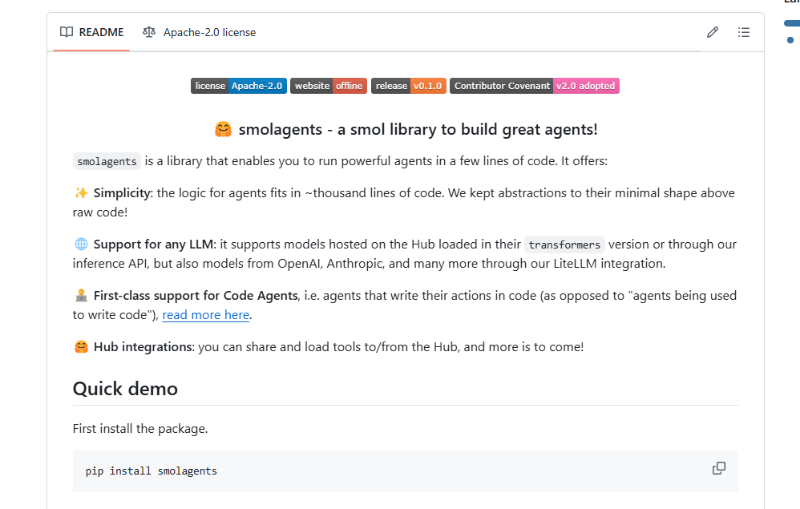Click the README book icon

click(66, 32)
